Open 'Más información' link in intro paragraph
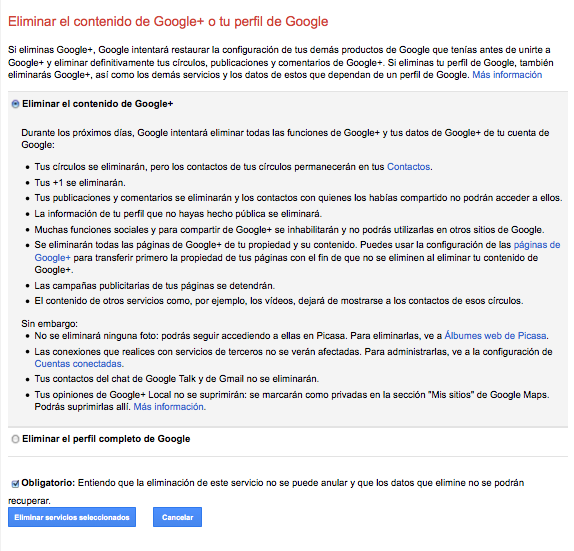This screenshot has height=551, width=574. 507,75
